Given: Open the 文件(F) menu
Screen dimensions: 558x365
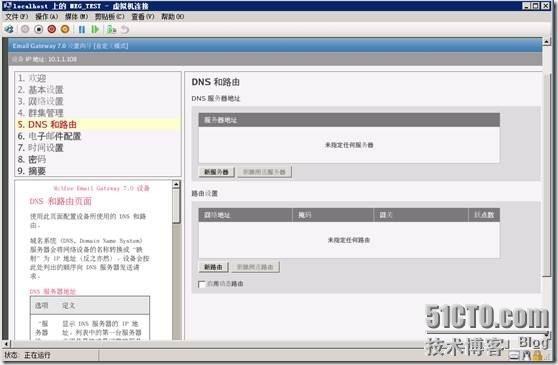Looking at the screenshot, I should pyautogui.click(x=16, y=17).
